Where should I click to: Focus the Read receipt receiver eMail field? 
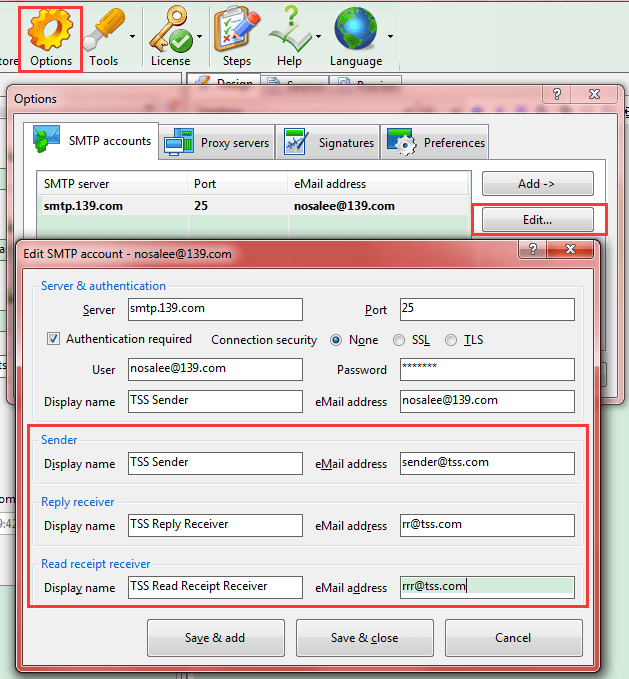[x=487, y=587]
